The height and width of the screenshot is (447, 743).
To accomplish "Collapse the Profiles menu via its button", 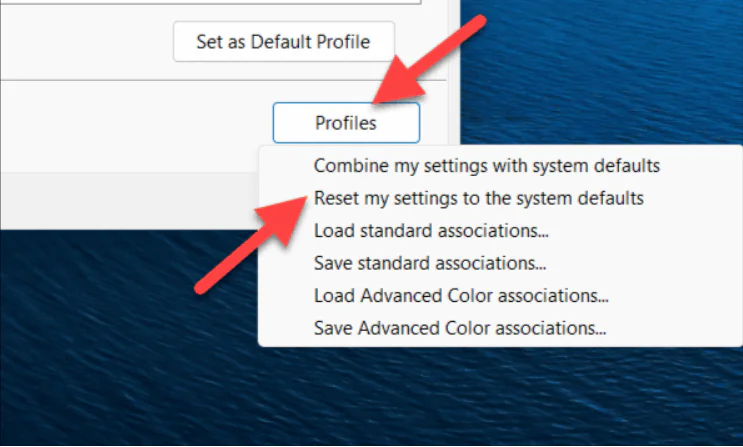I will click(x=345, y=123).
